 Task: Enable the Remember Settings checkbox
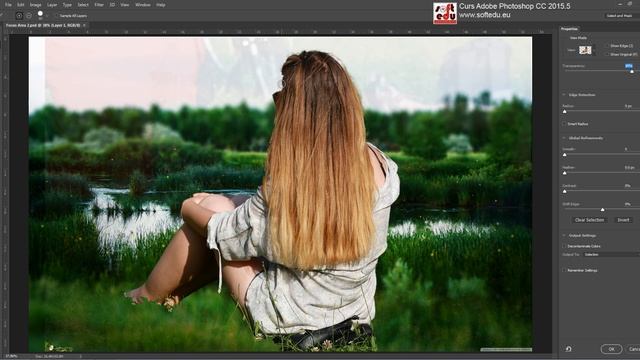[x=564, y=270]
